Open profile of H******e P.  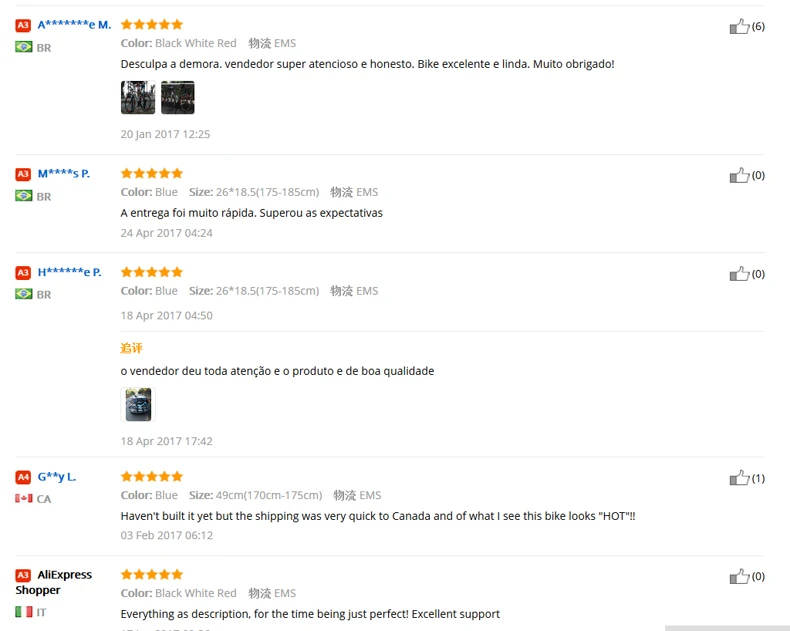coord(70,272)
